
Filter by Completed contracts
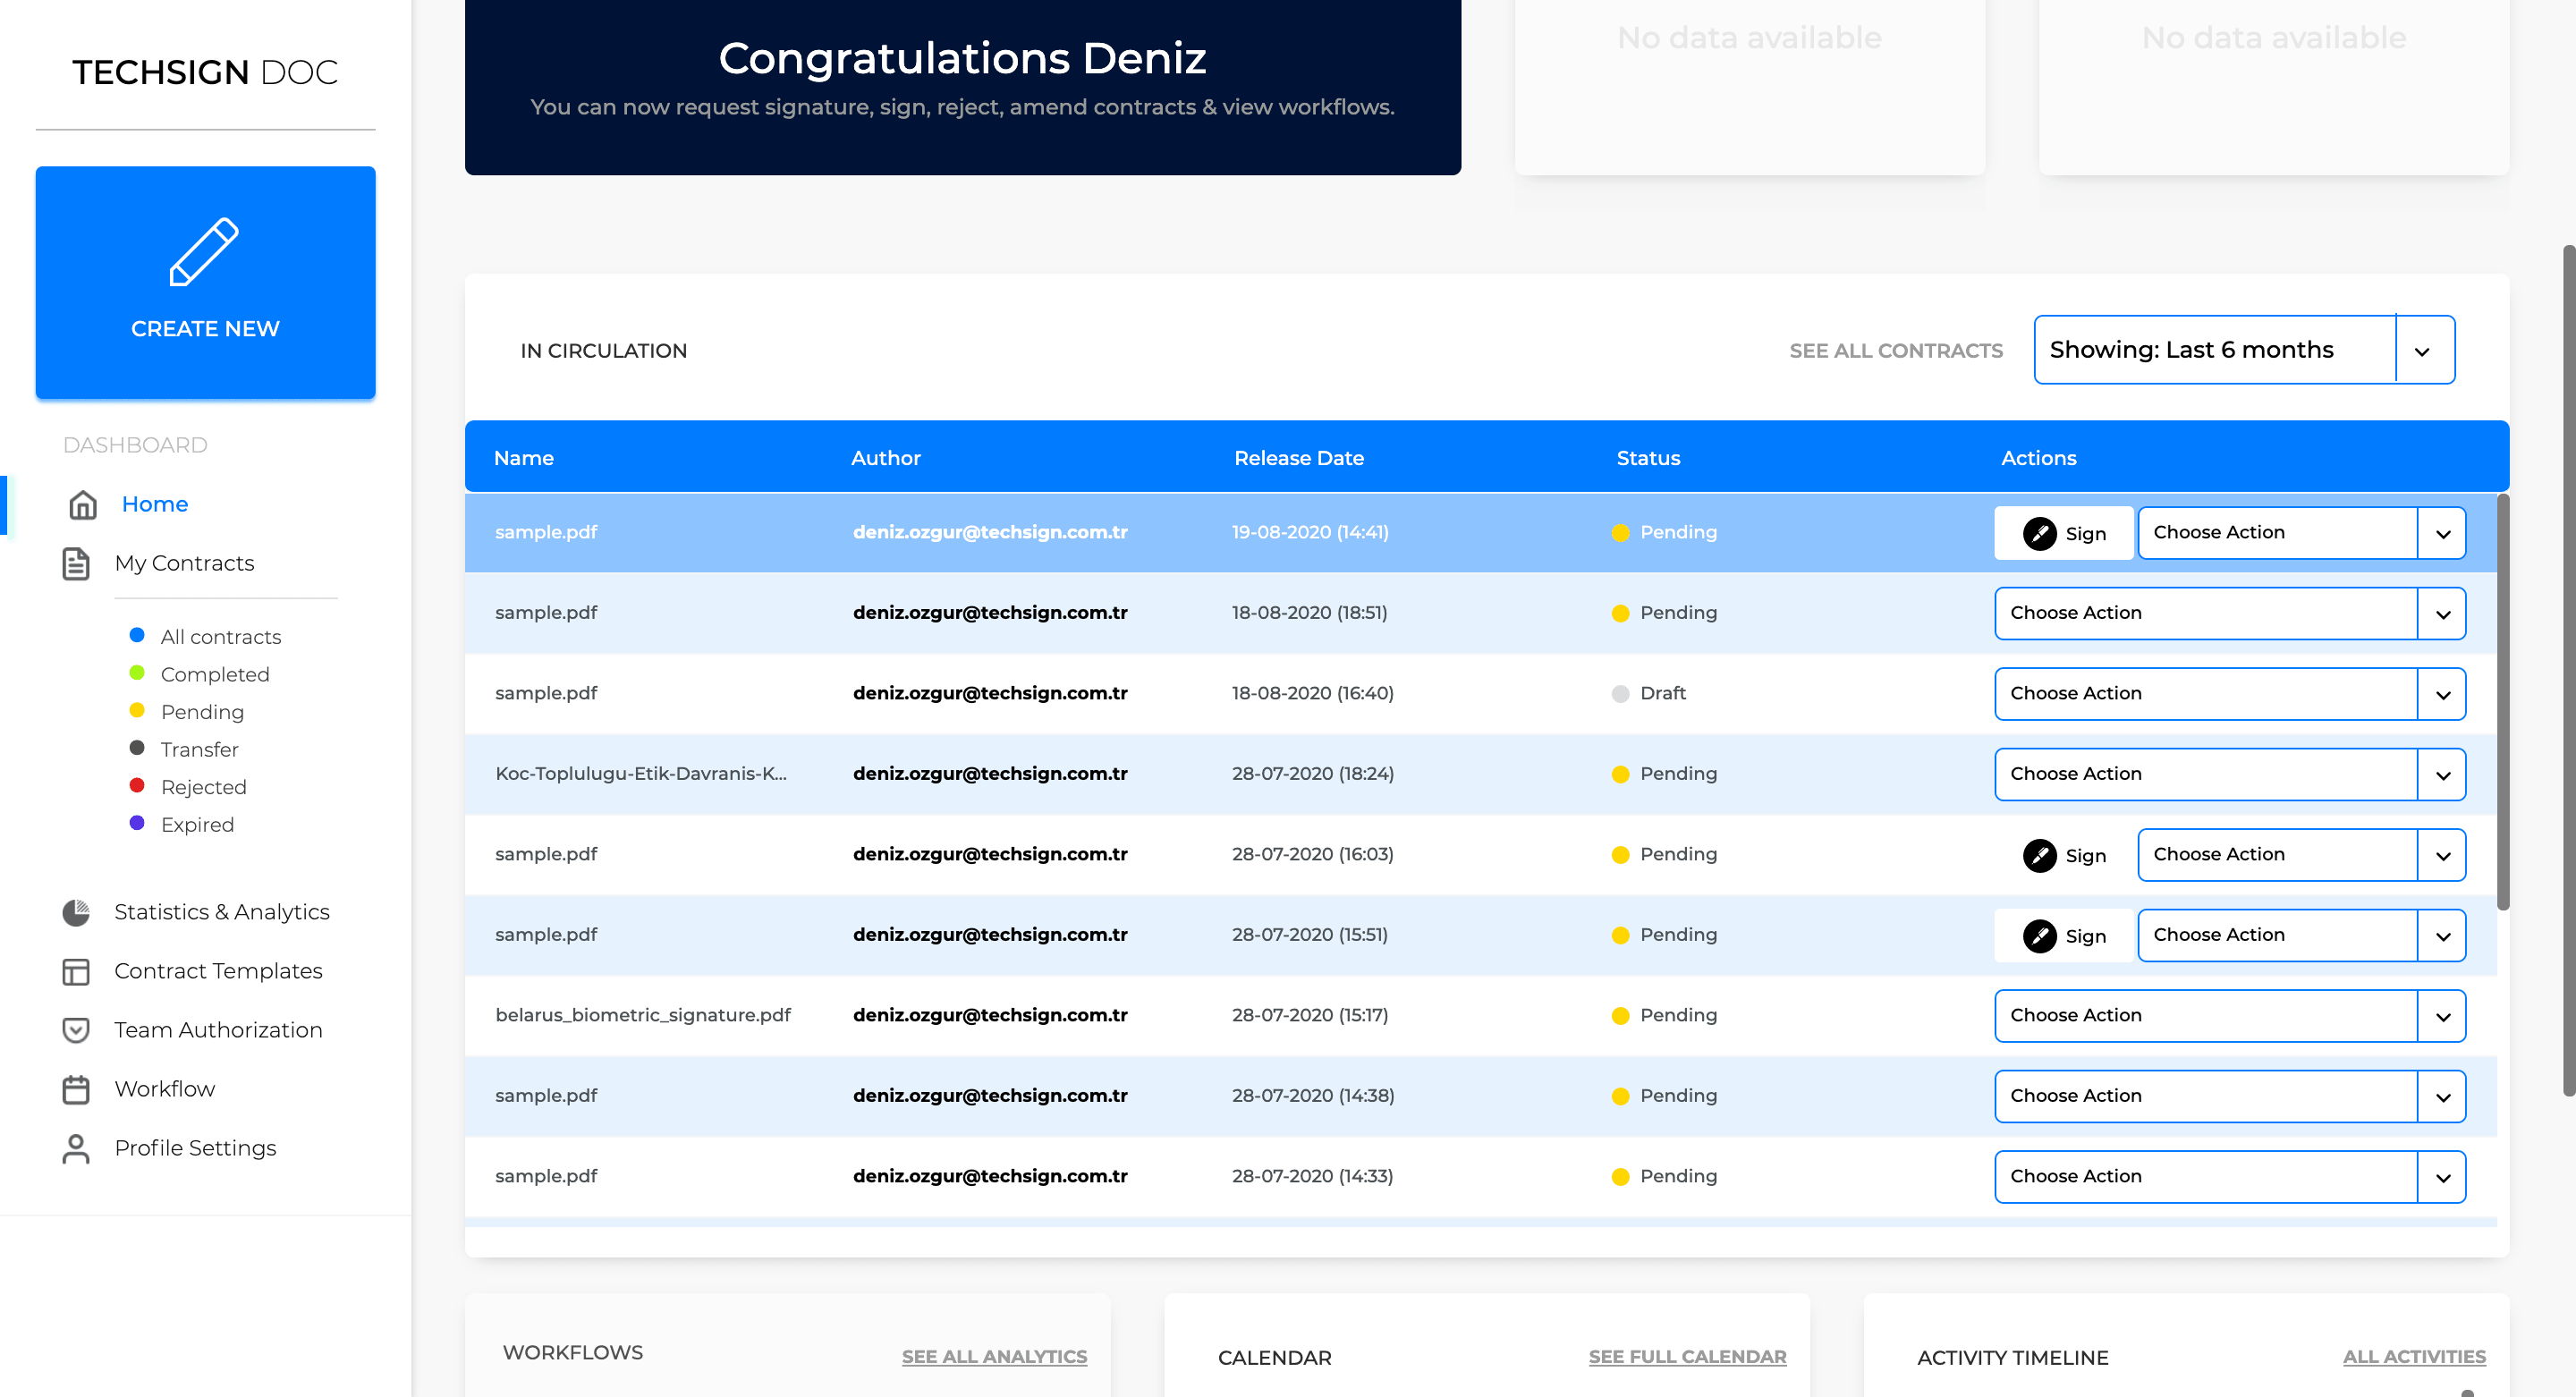tap(215, 674)
